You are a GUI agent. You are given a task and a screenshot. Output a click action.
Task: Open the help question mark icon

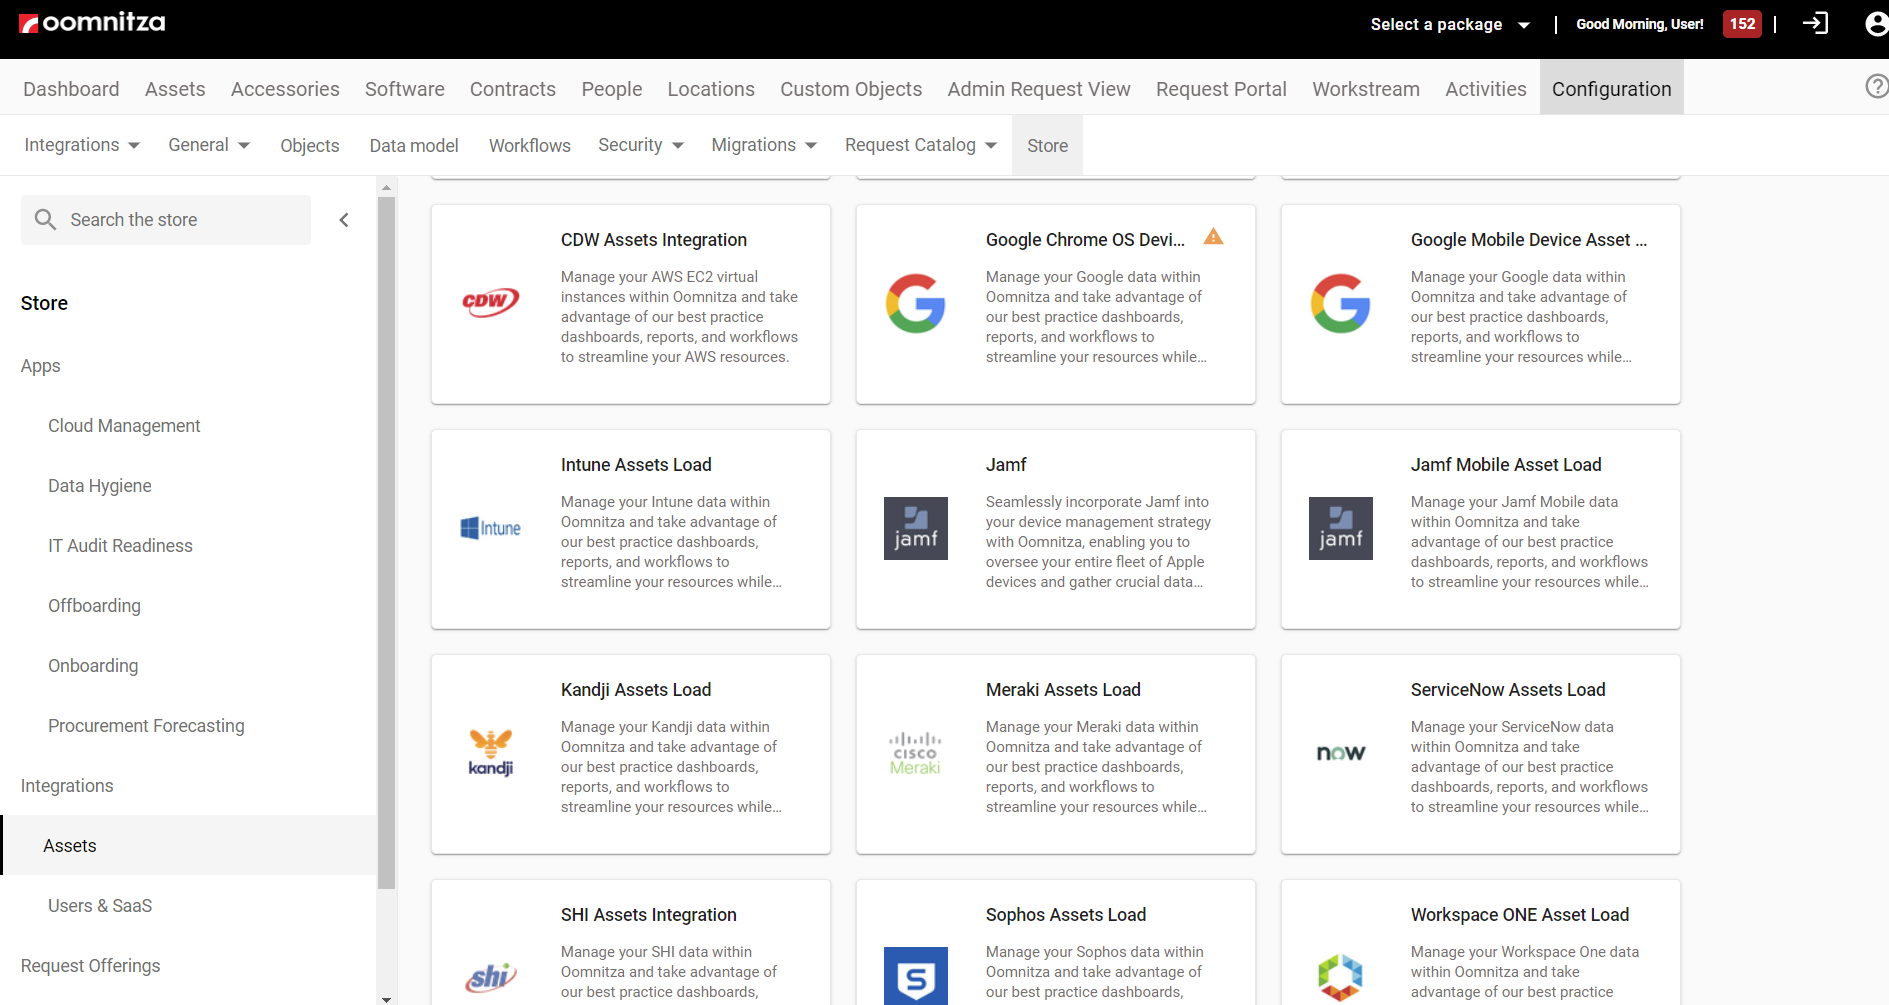[1876, 87]
